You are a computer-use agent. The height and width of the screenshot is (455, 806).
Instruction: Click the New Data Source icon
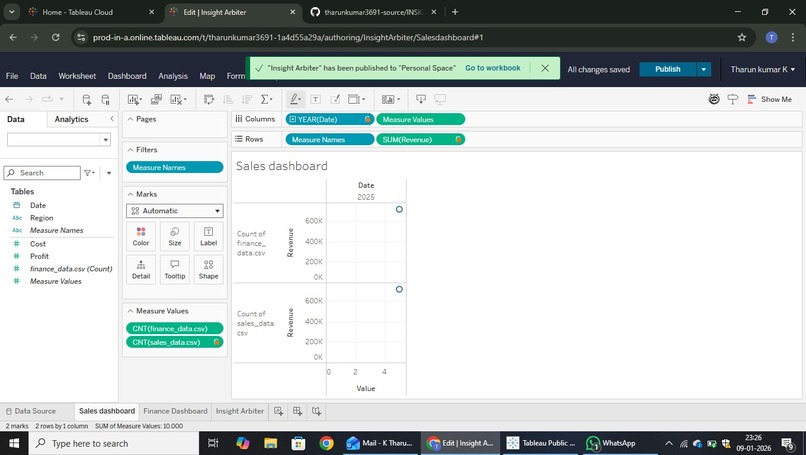(x=87, y=99)
